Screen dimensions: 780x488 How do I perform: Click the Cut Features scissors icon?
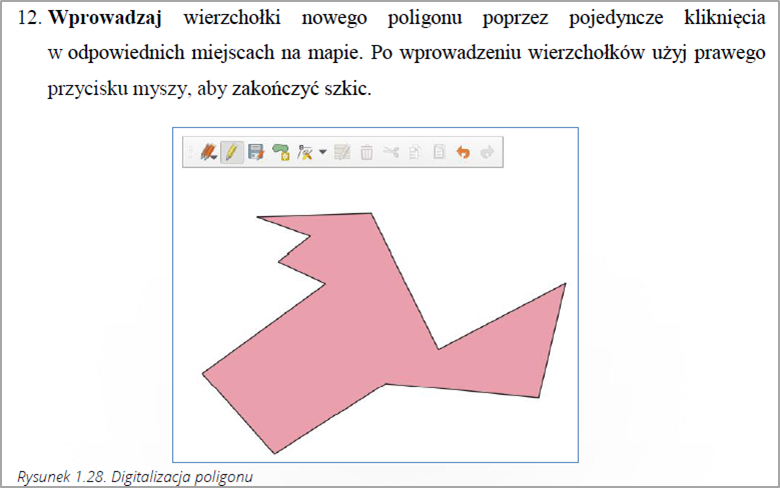(391, 151)
